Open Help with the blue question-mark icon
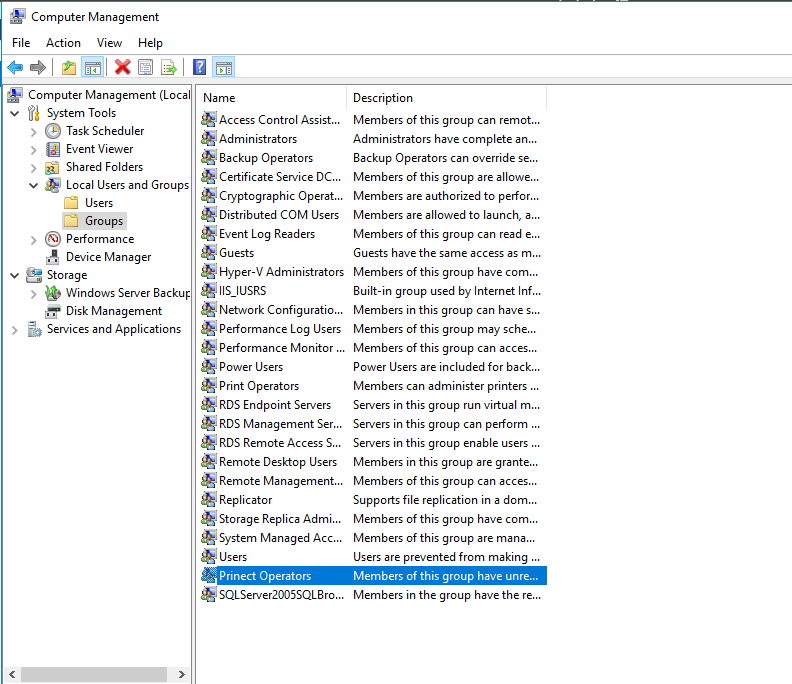 click(x=200, y=68)
